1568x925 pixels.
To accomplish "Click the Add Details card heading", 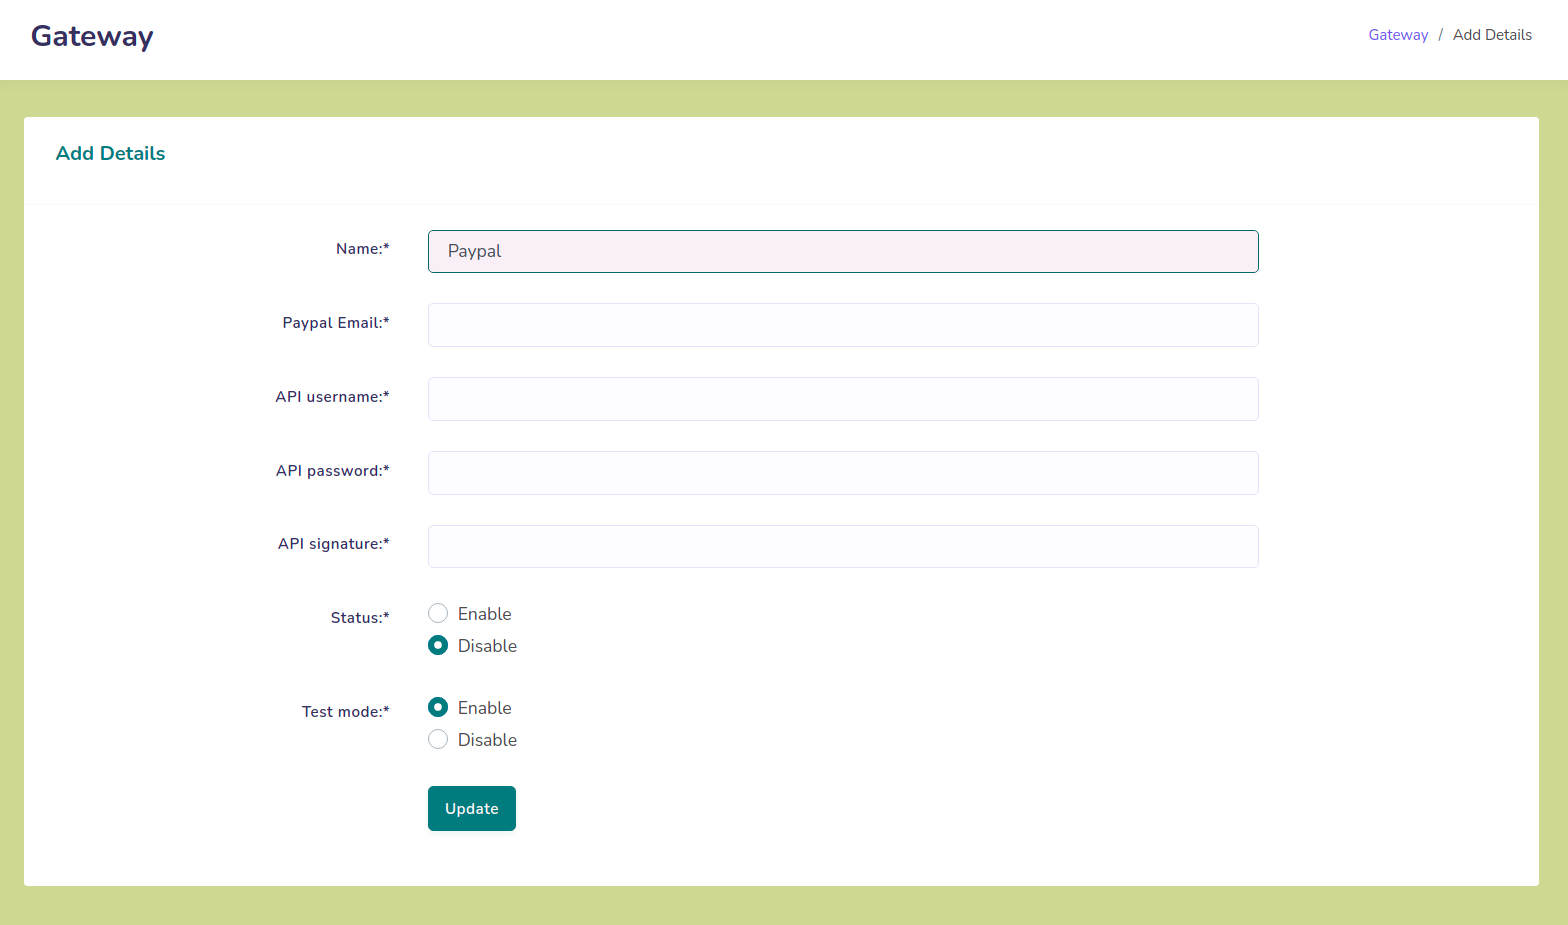I will coord(110,153).
